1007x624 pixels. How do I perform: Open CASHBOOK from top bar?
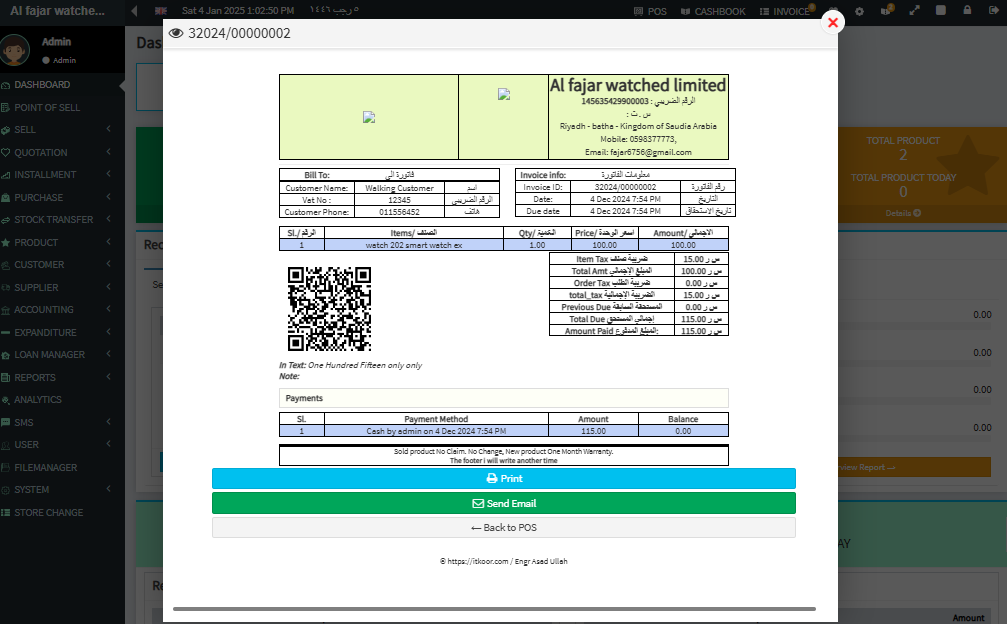[713, 12]
